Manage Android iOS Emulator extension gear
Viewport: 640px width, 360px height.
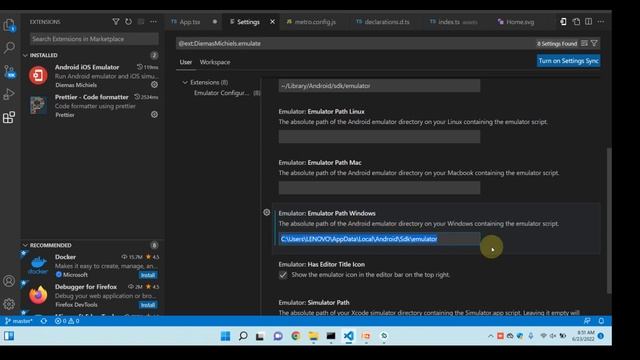154,84
